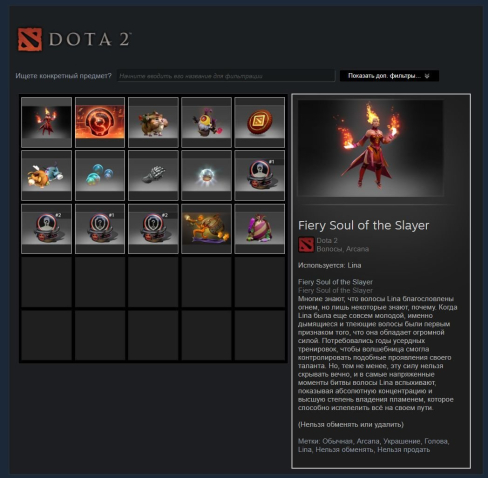
Task: Click the blue glowing mushrooms item
Action: (100, 175)
